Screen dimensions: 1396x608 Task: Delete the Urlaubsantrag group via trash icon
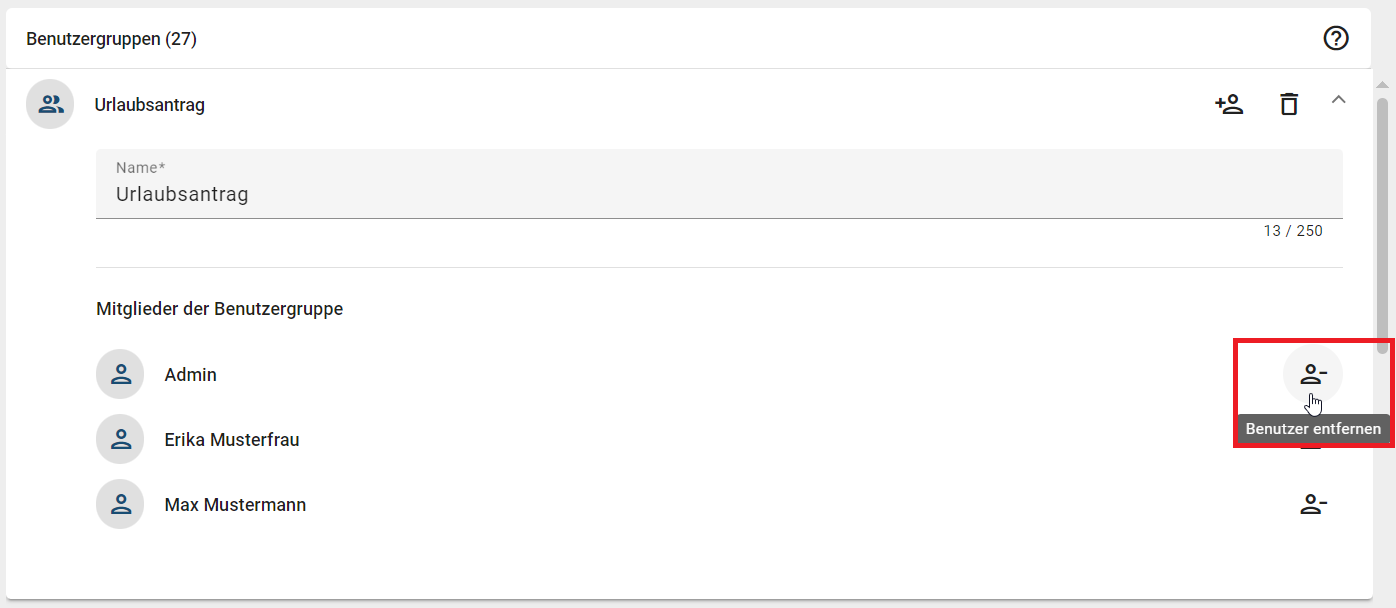pyautogui.click(x=1289, y=103)
